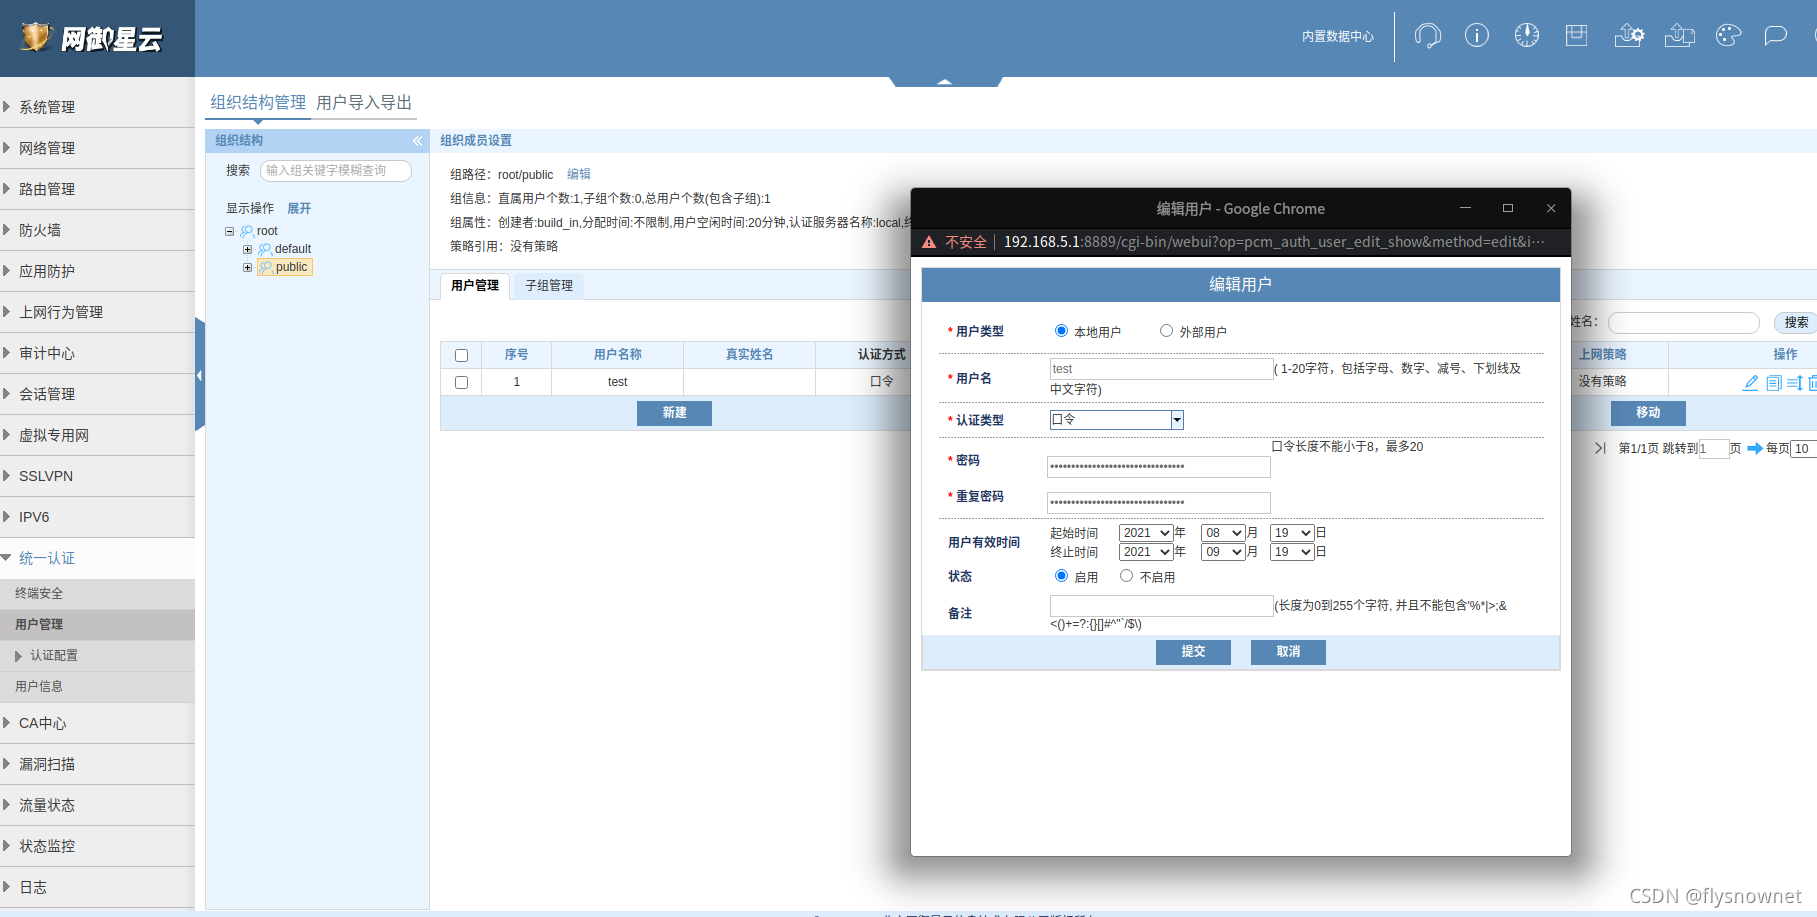Viewport: 1817px width, 917px height.
Task: Open the end time month dropdown 09
Action: 1223,552
